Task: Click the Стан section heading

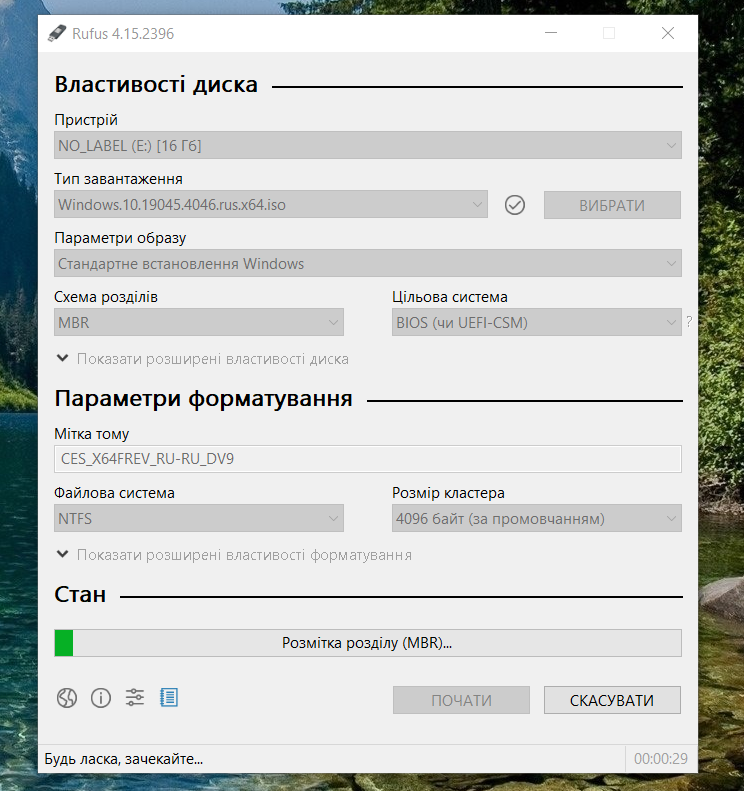Action: (80, 594)
